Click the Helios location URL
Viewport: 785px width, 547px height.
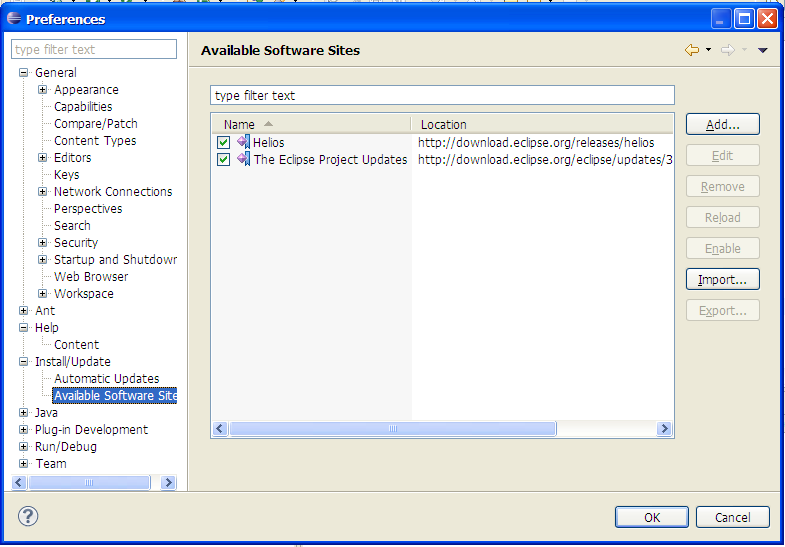tap(536, 143)
